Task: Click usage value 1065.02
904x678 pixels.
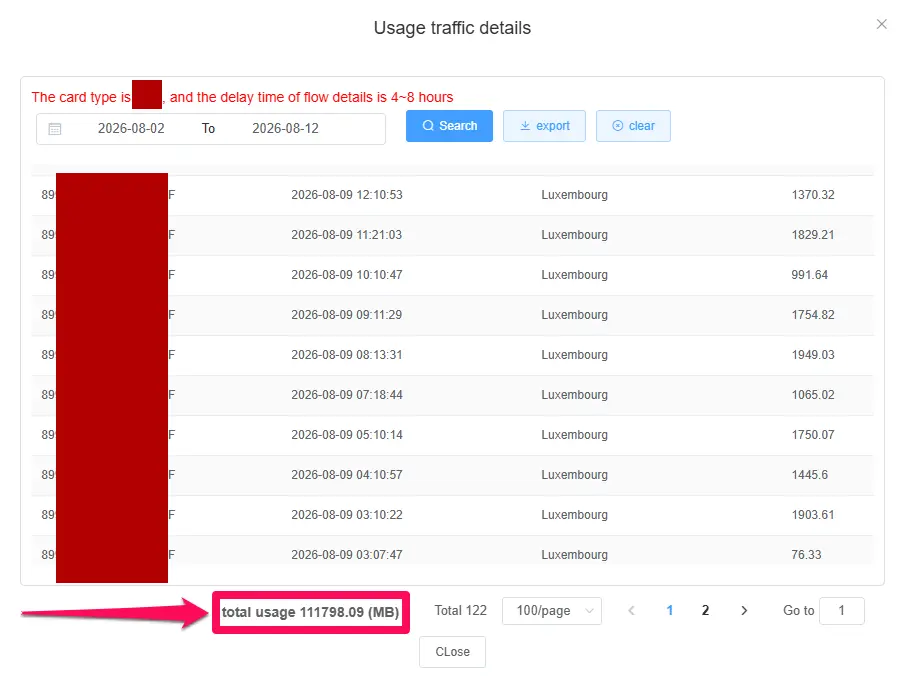Action: (813, 395)
